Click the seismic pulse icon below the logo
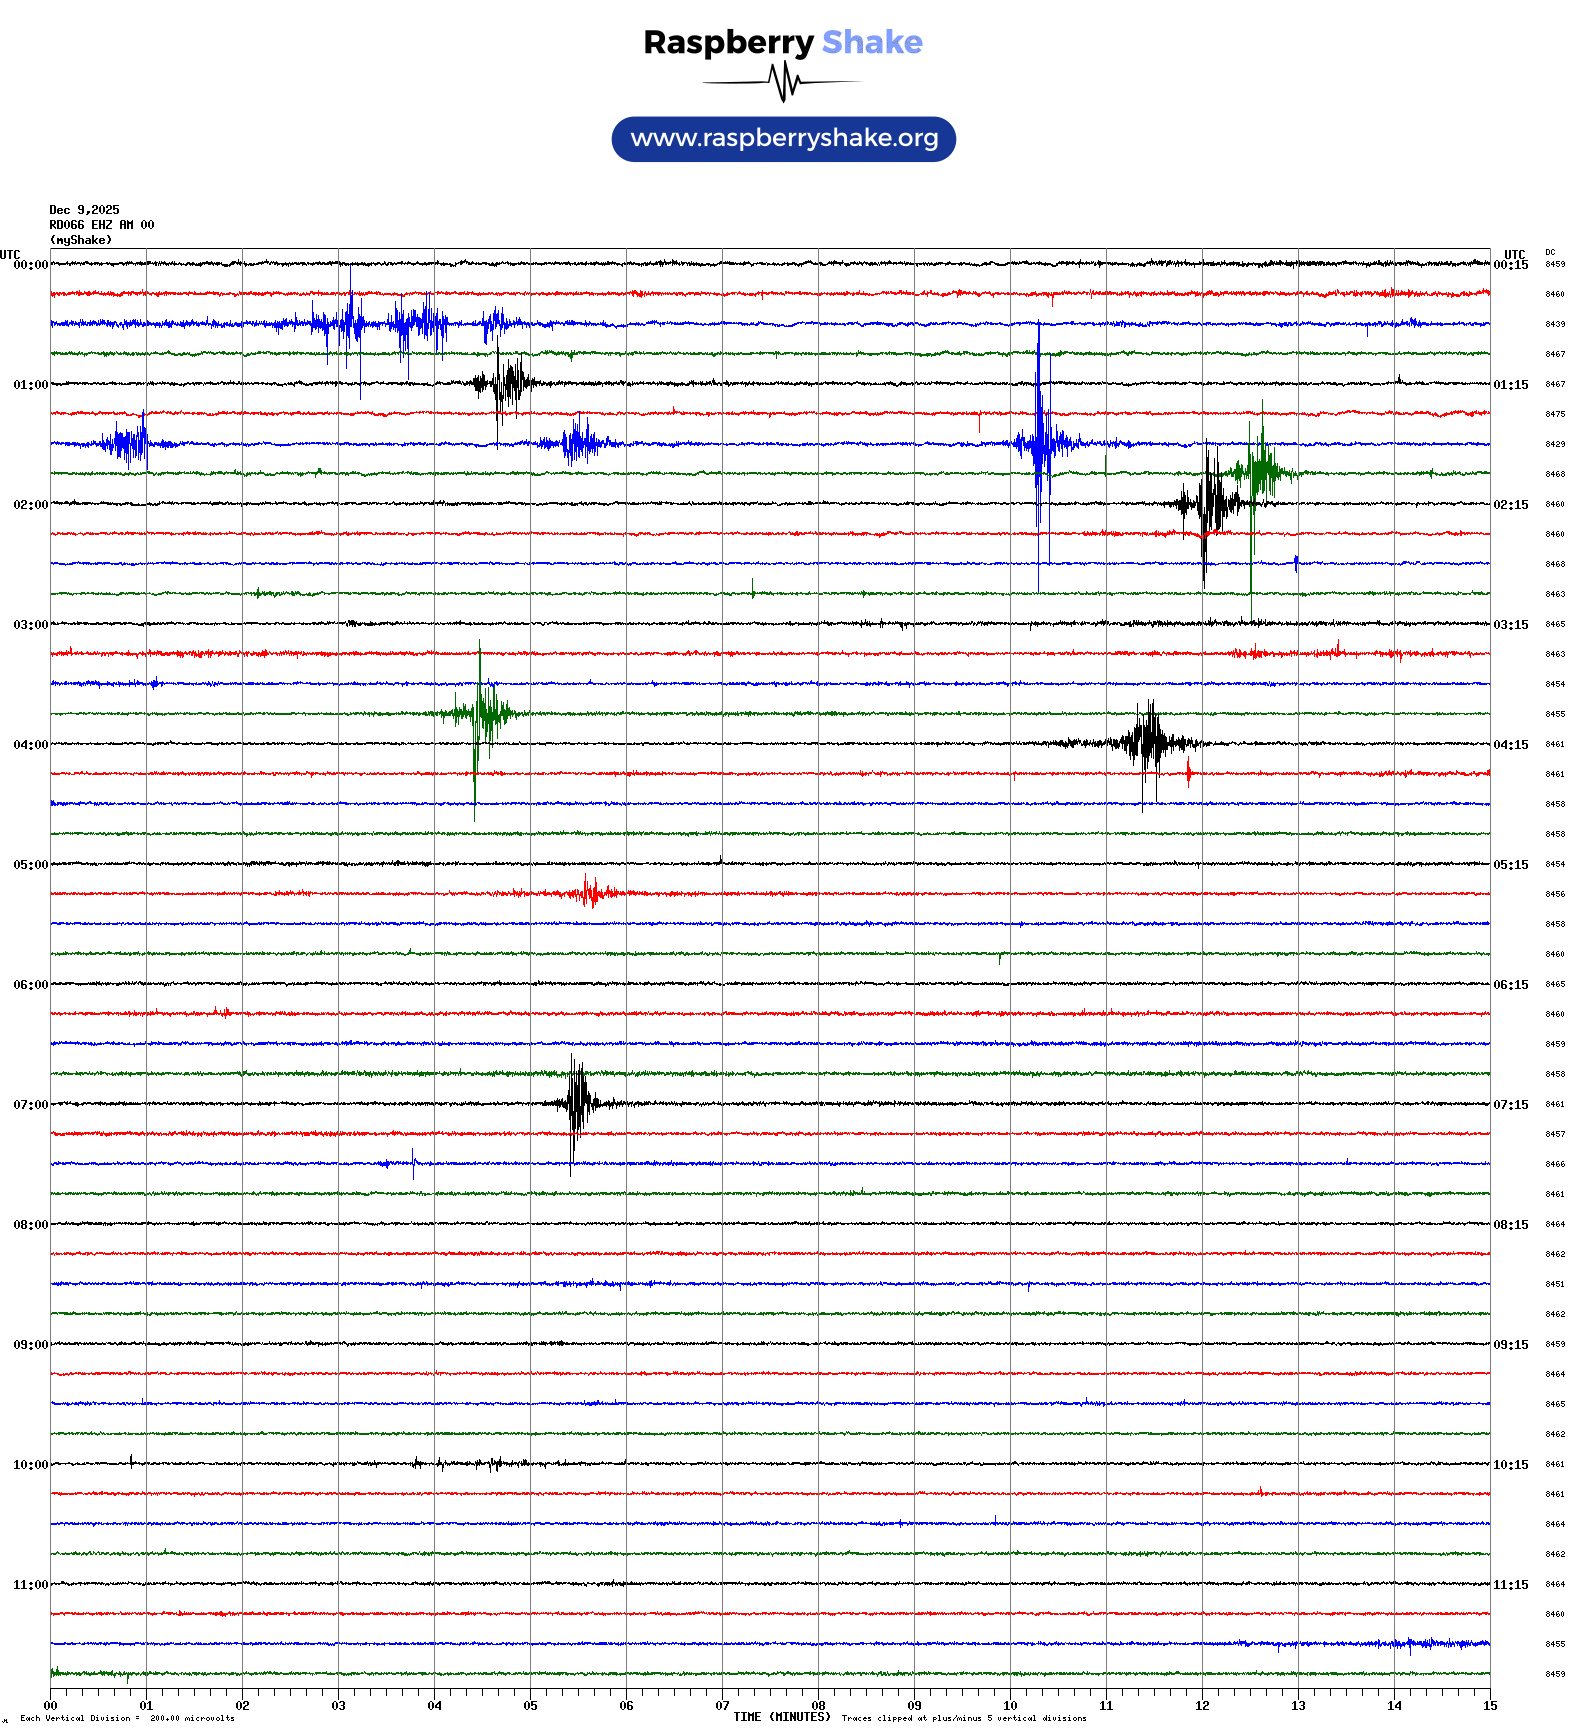This screenshot has height=1732, width=1570. click(x=783, y=82)
